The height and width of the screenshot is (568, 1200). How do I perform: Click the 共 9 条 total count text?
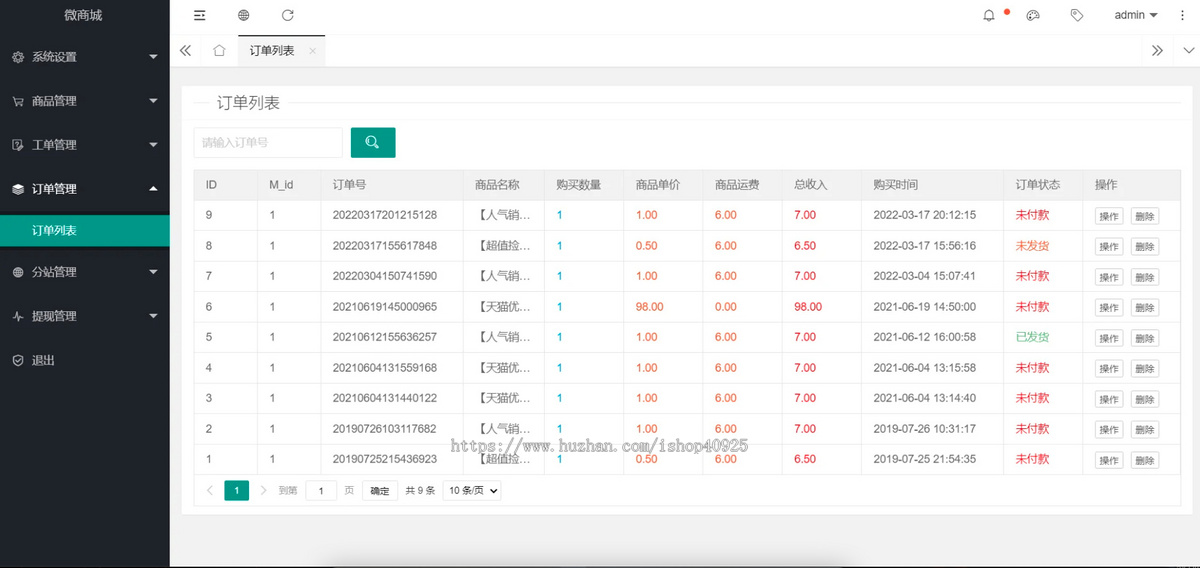click(420, 491)
